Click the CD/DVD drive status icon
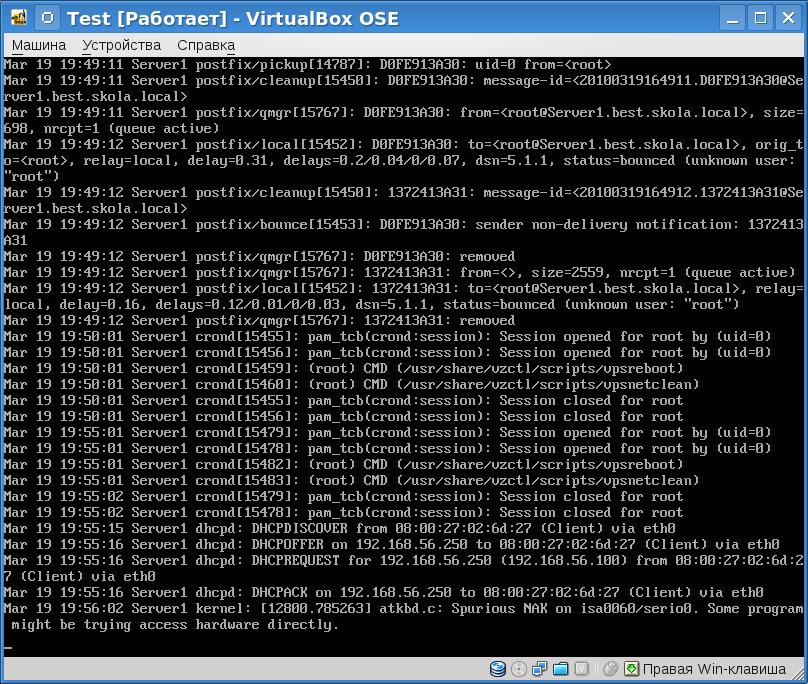 click(519, 669)
